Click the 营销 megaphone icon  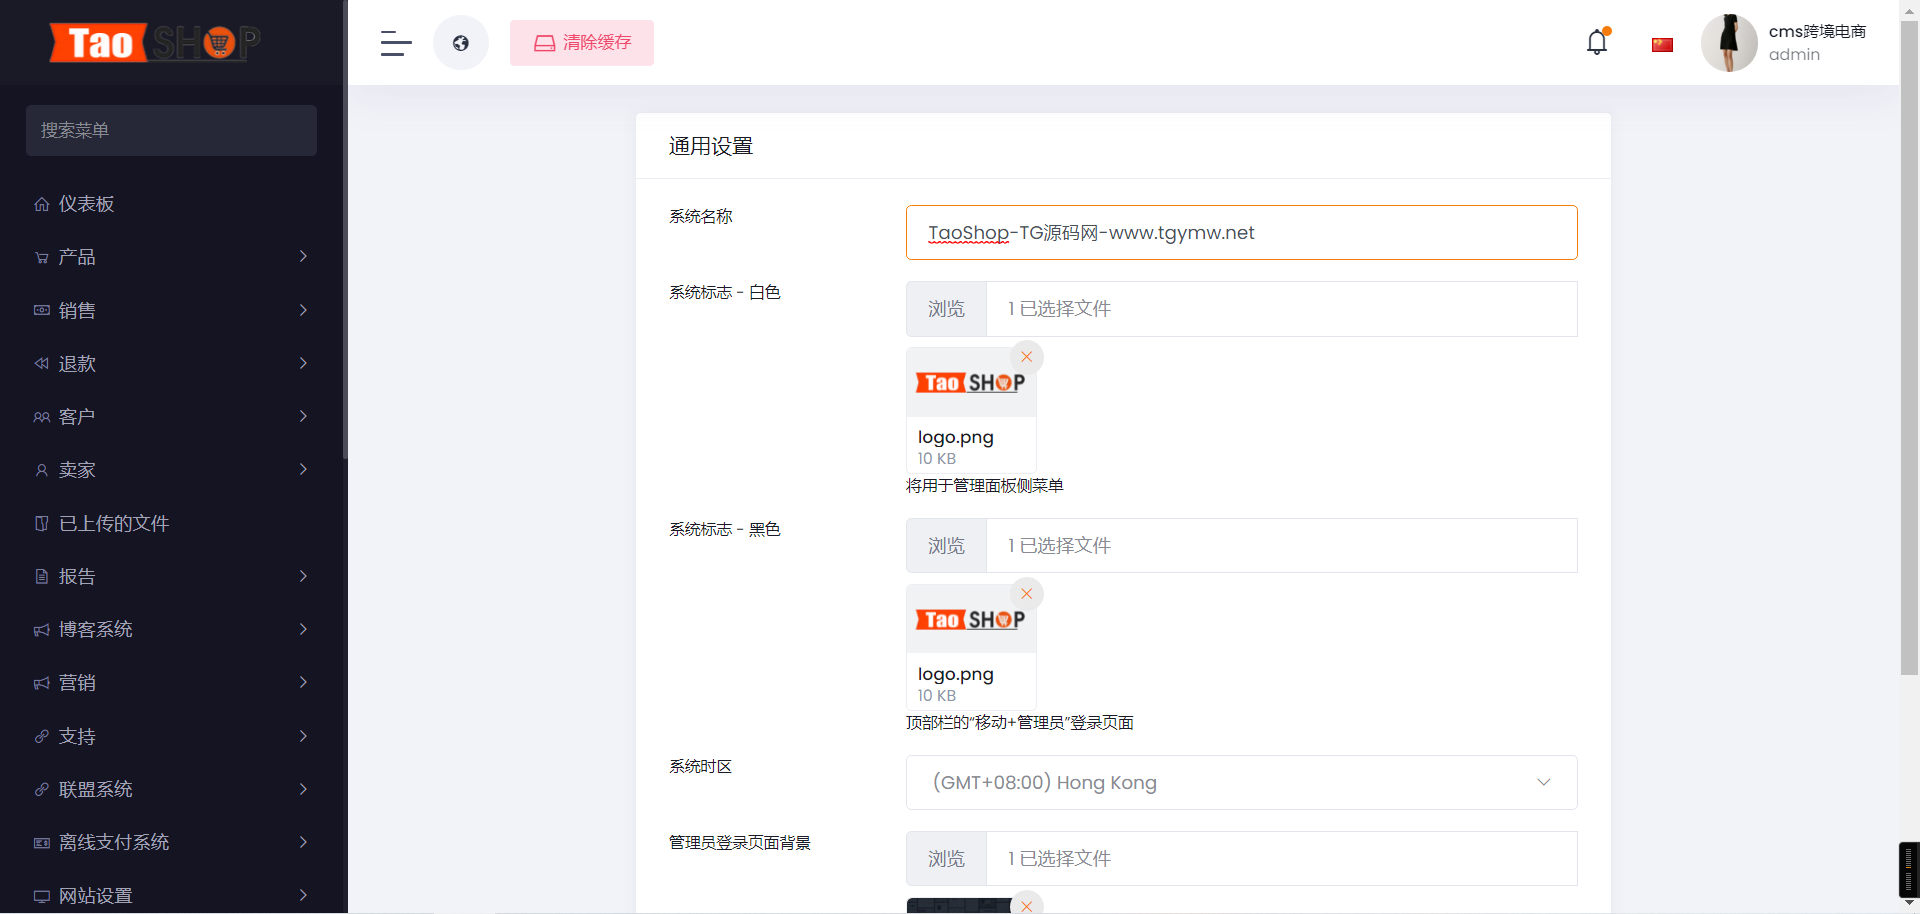point(41,683)
